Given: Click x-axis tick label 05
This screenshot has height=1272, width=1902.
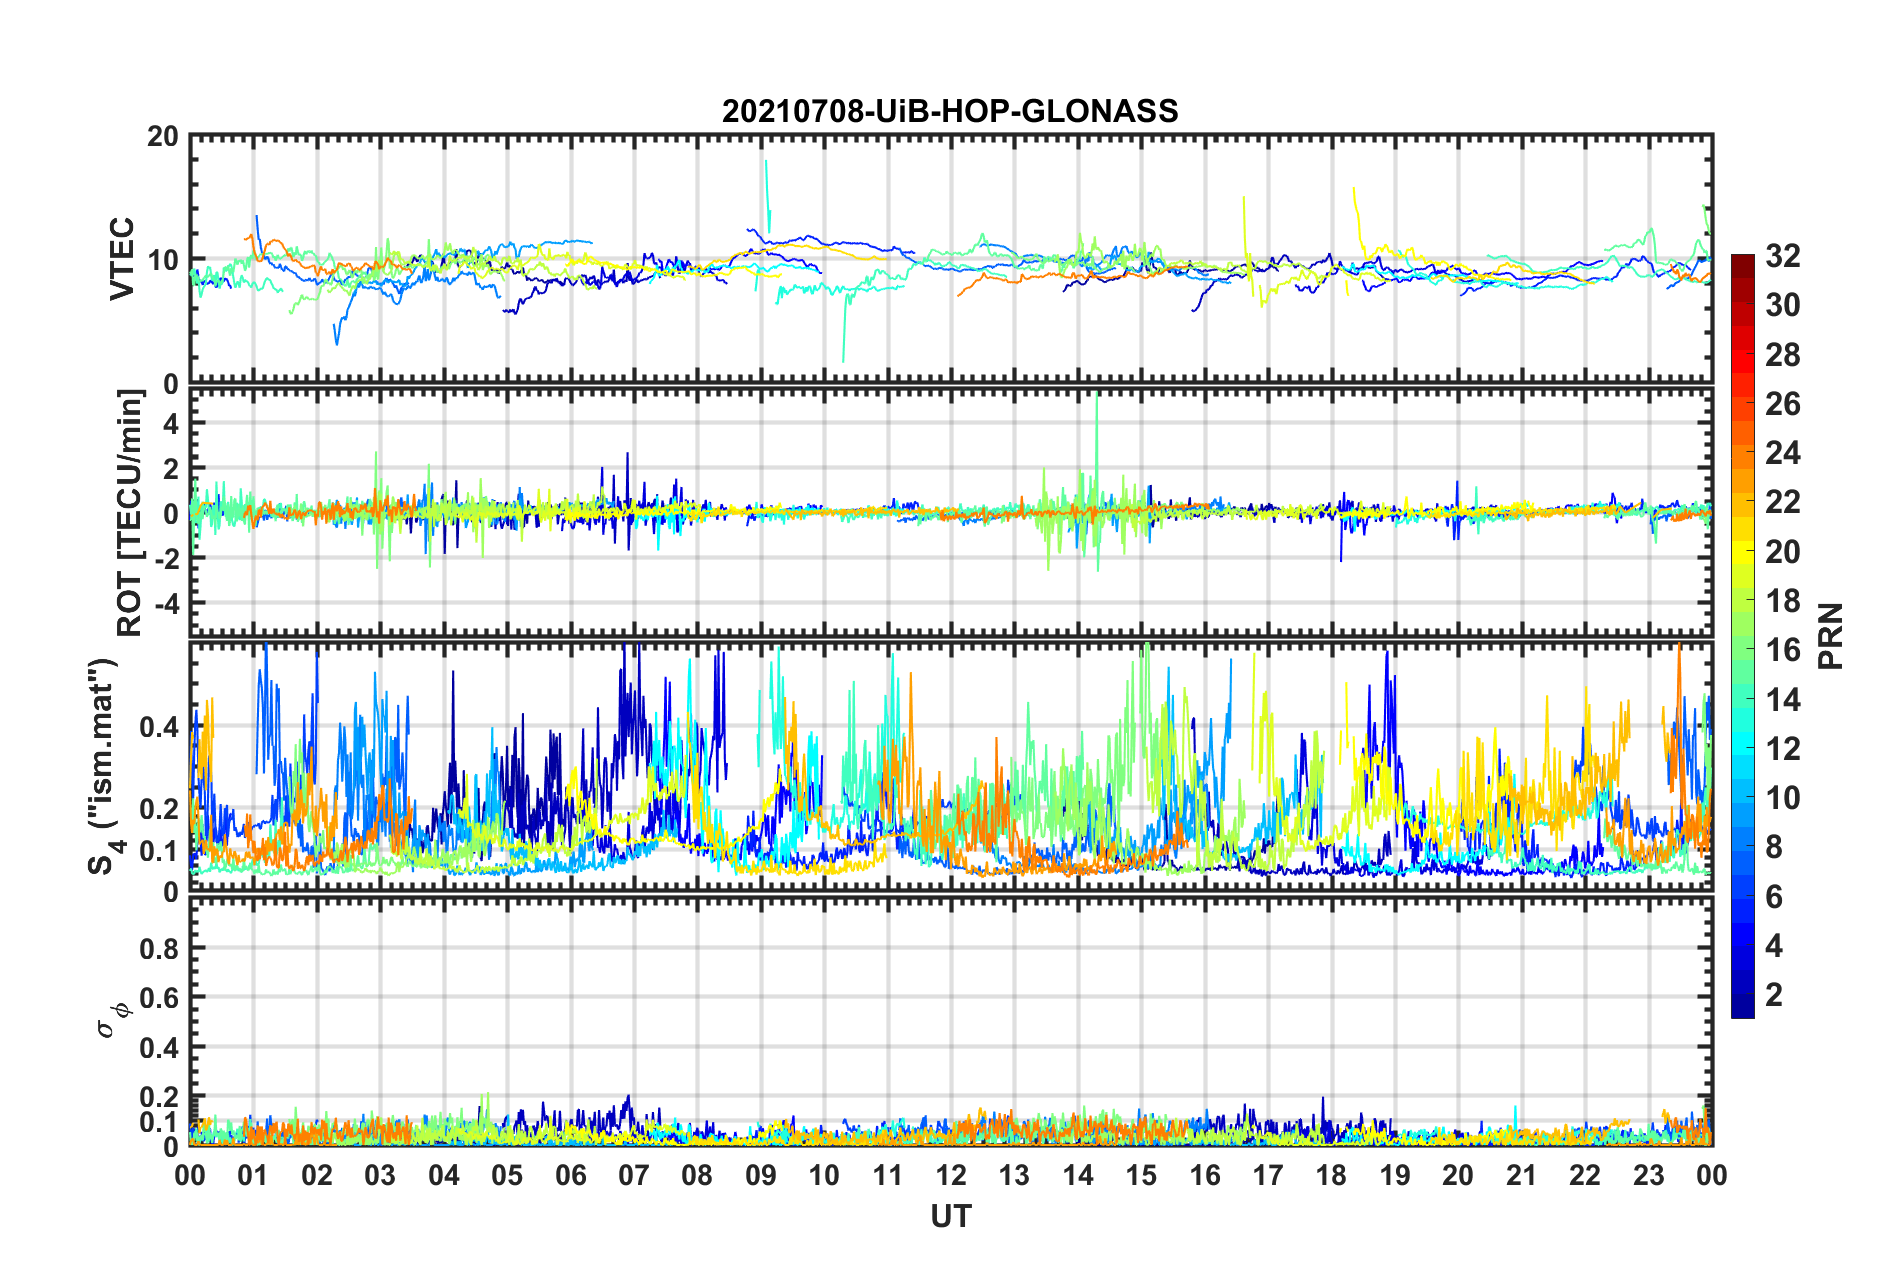Looking at the screenshot, I should (507, 1175).
